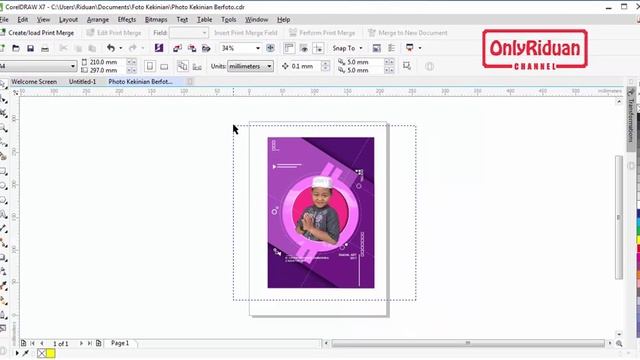The height and width of the screenshot is (360, 640).
Task: Expand the Application launcher dropdown arrow
Action: (420, 48)
